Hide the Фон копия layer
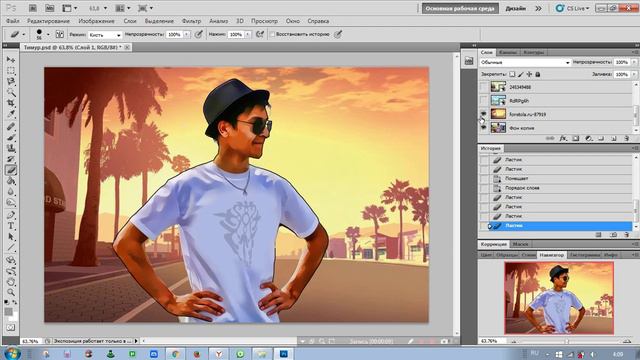This screenshot has width=640, height=360. pyautogui.click(x=484, y=128)
